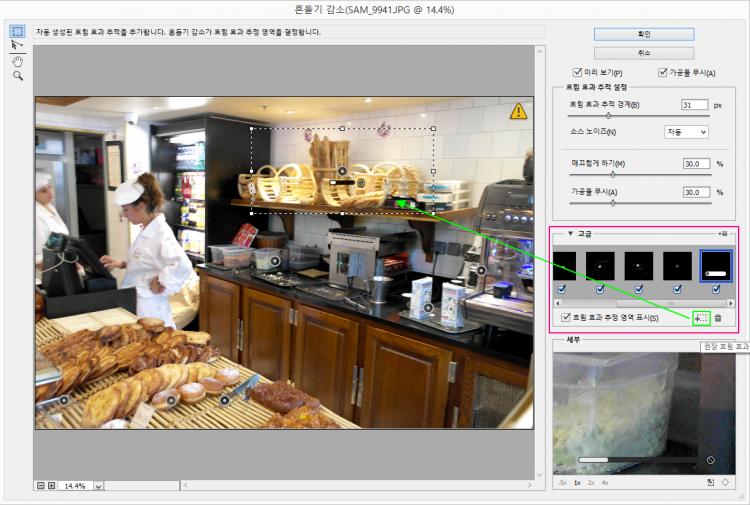Viewport: 750px width, 505px height.
Task: Activate the Hand tool
Action: pyautogui.click(x=17, y=61)
